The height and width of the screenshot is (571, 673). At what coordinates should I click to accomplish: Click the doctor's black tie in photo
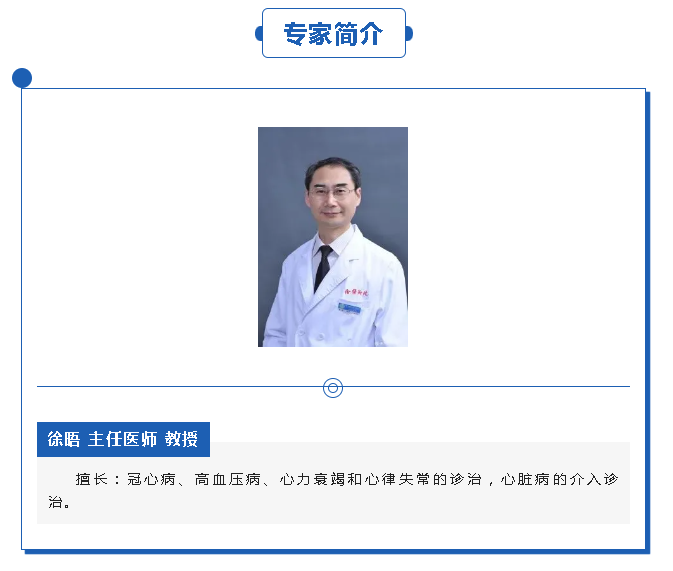click(x=323, y=267)
